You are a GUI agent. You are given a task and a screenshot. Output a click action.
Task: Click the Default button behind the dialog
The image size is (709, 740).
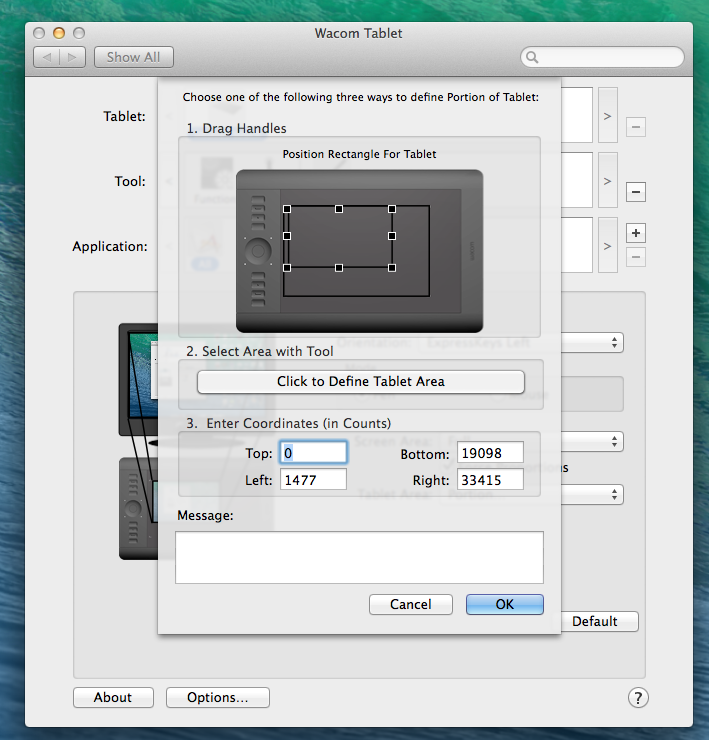pos(599,621)
